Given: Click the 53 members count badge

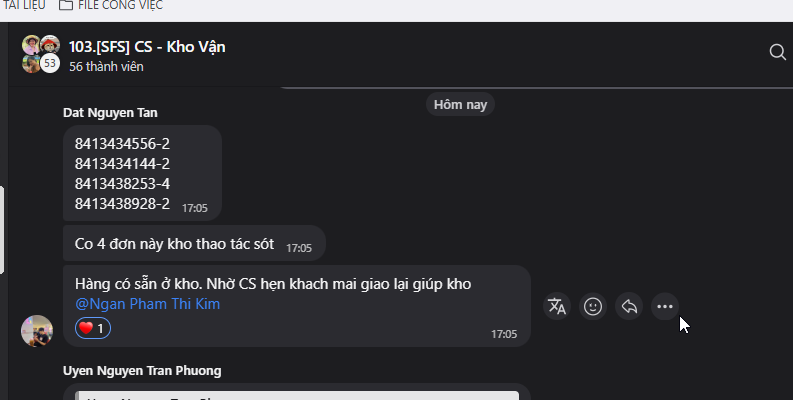Looking at the screenshot, I should pos(50,64).
